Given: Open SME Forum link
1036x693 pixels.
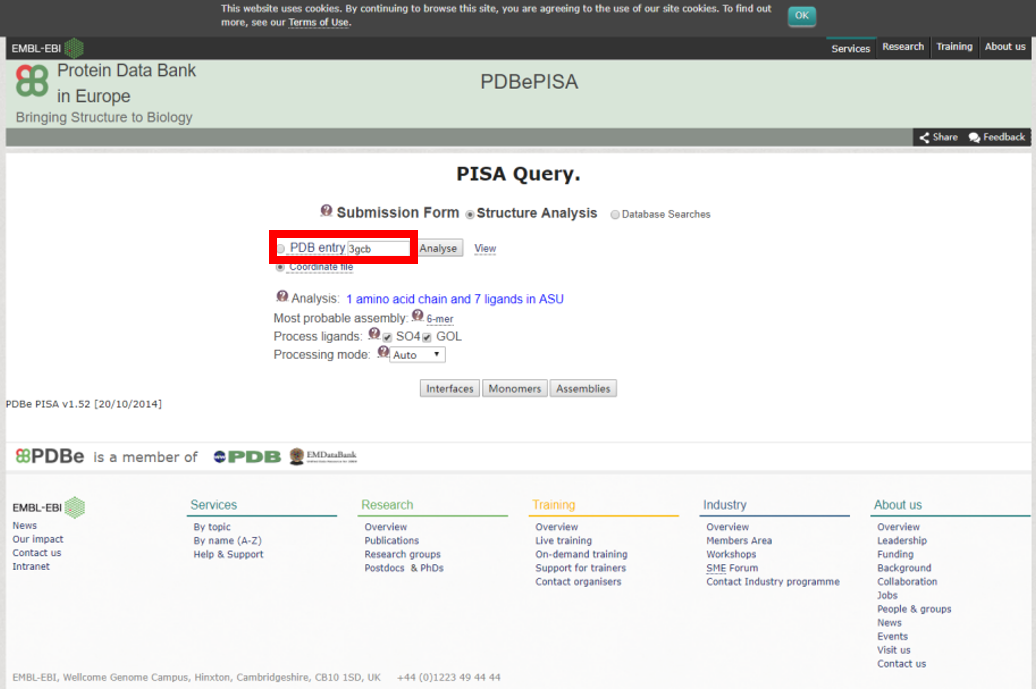Looking at the screenshot, I should click(x=732, y=568).
